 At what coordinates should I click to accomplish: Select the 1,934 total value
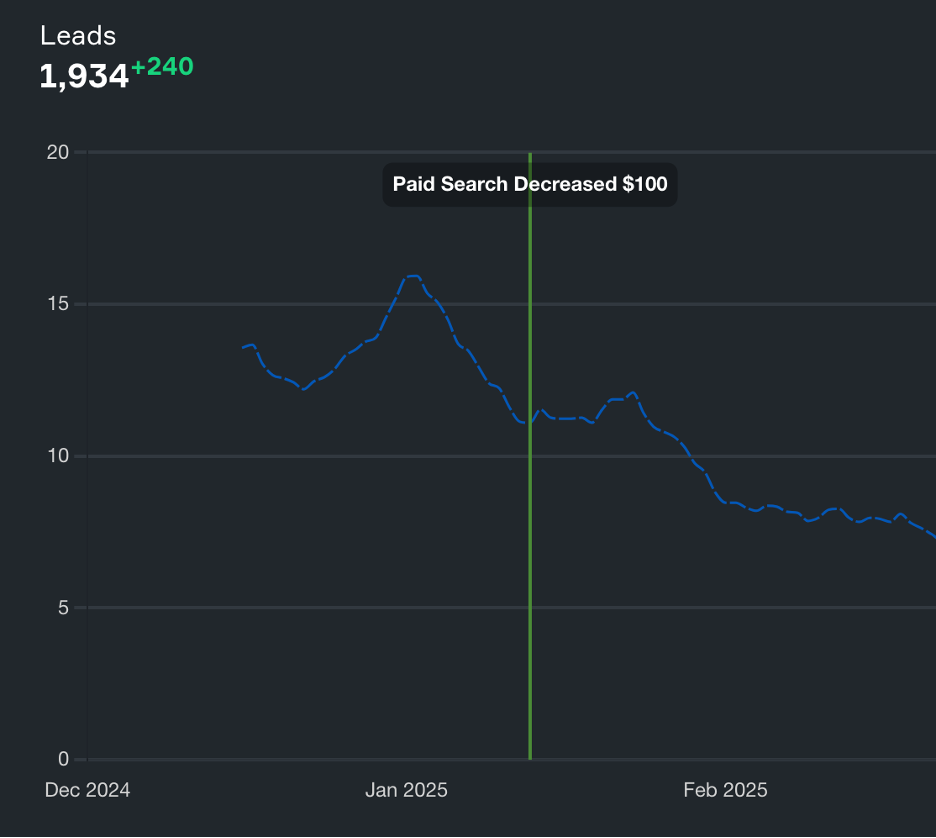click(84, 75)
